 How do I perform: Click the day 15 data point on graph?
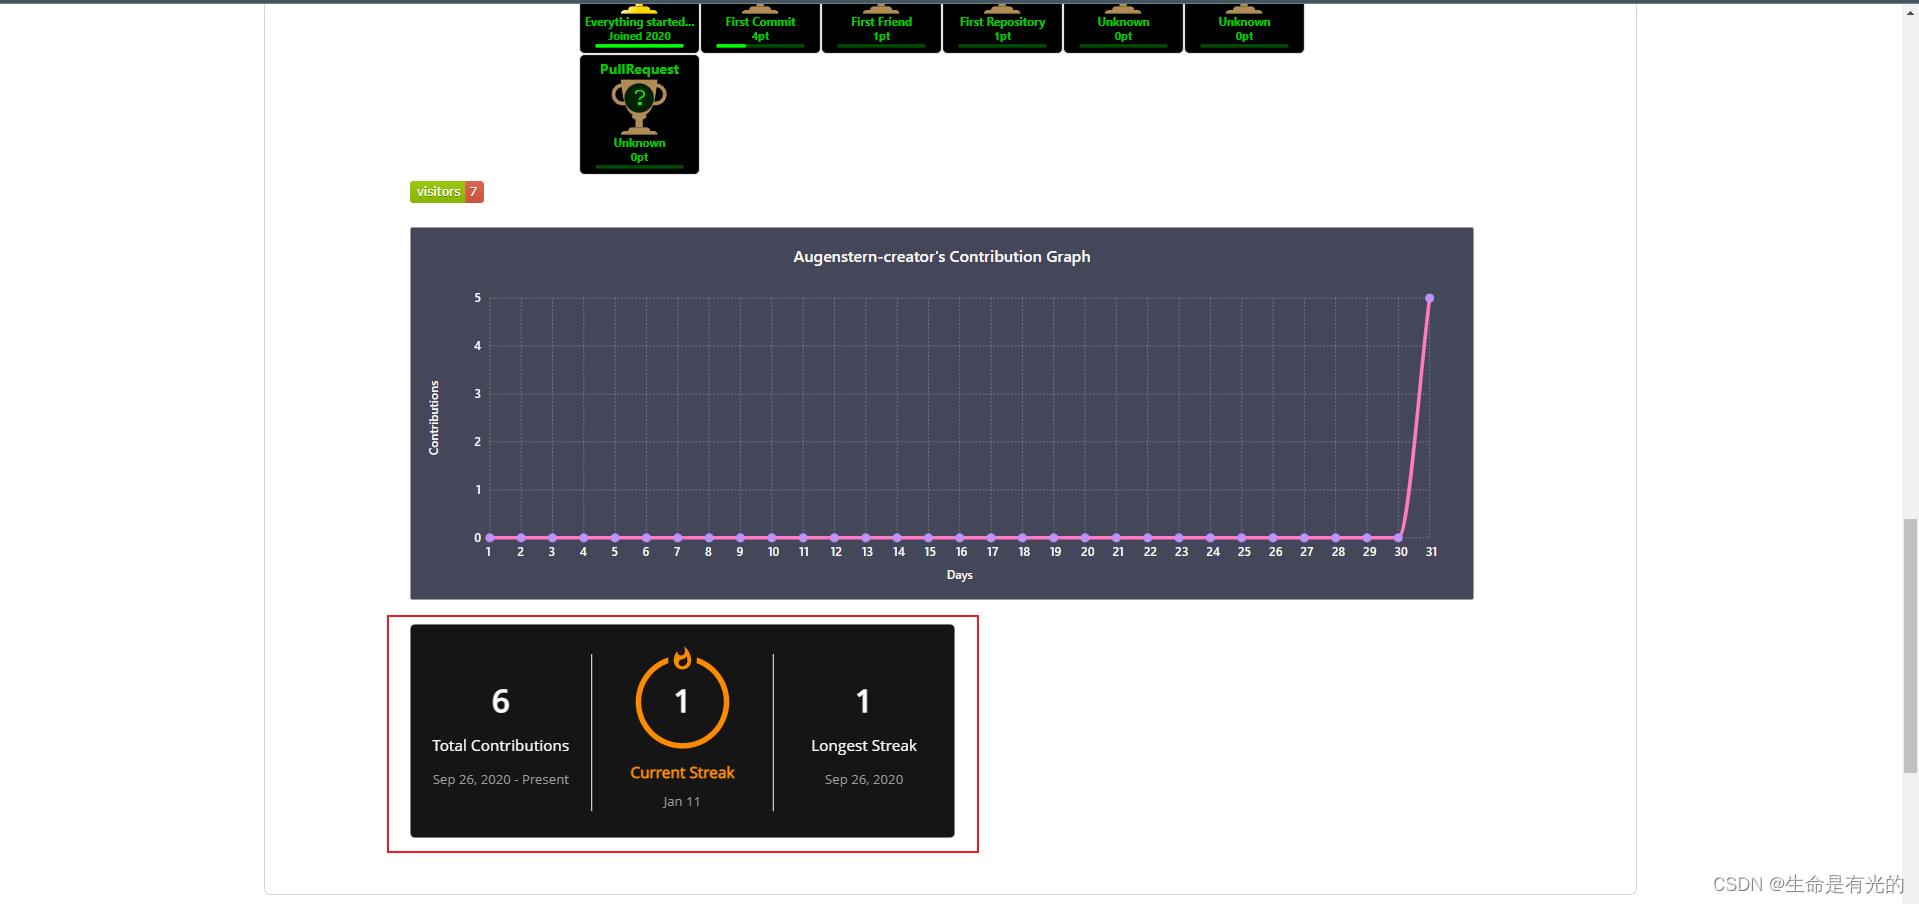pos(928,538)
